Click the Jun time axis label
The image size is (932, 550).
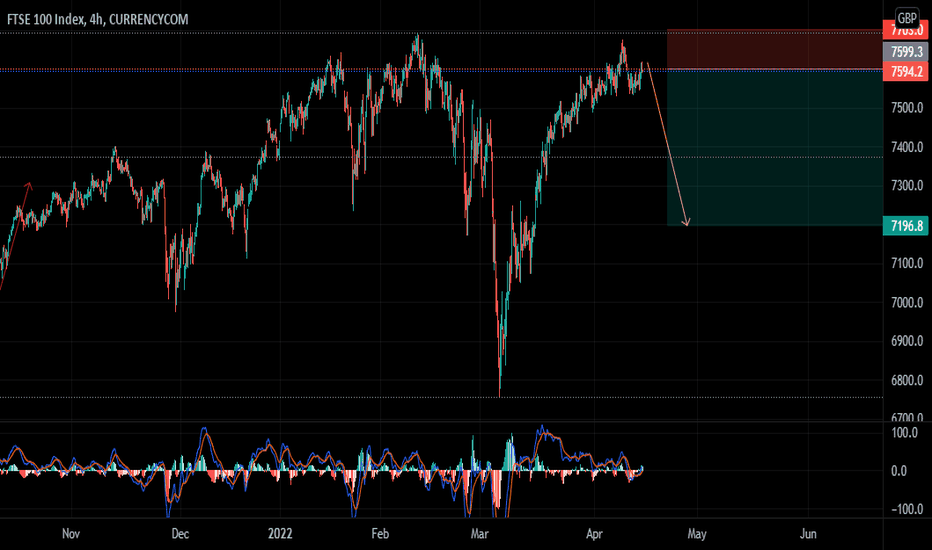tap(808, 534)
